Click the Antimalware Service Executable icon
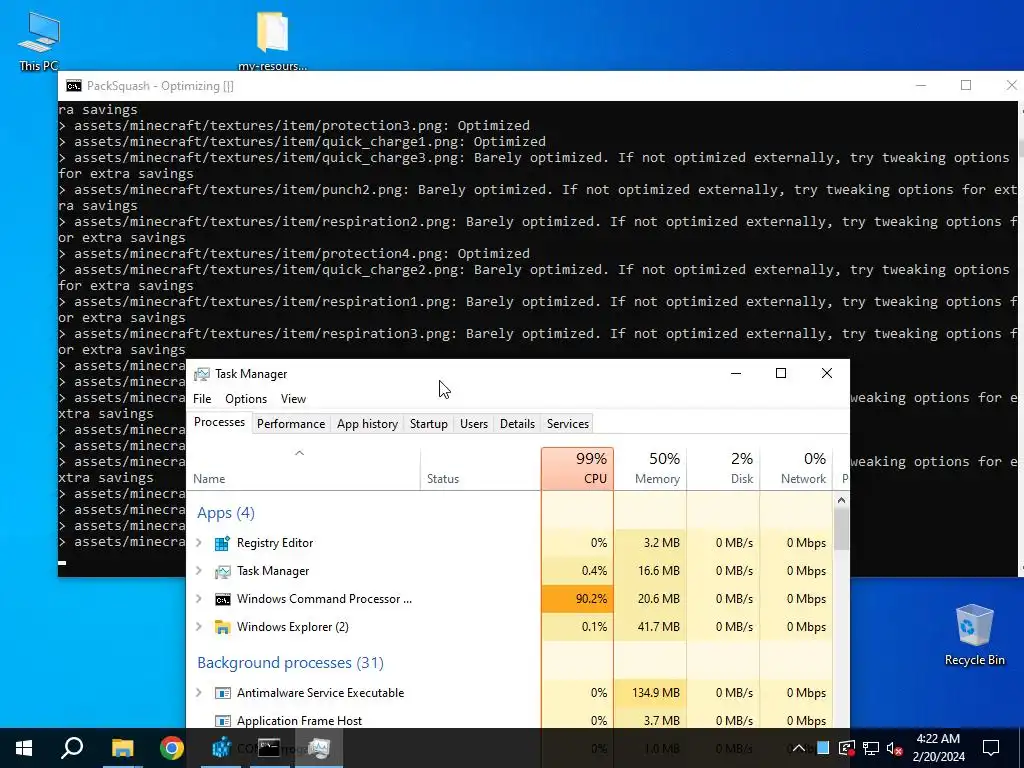 pyautogui.click(x=222, y=693)
